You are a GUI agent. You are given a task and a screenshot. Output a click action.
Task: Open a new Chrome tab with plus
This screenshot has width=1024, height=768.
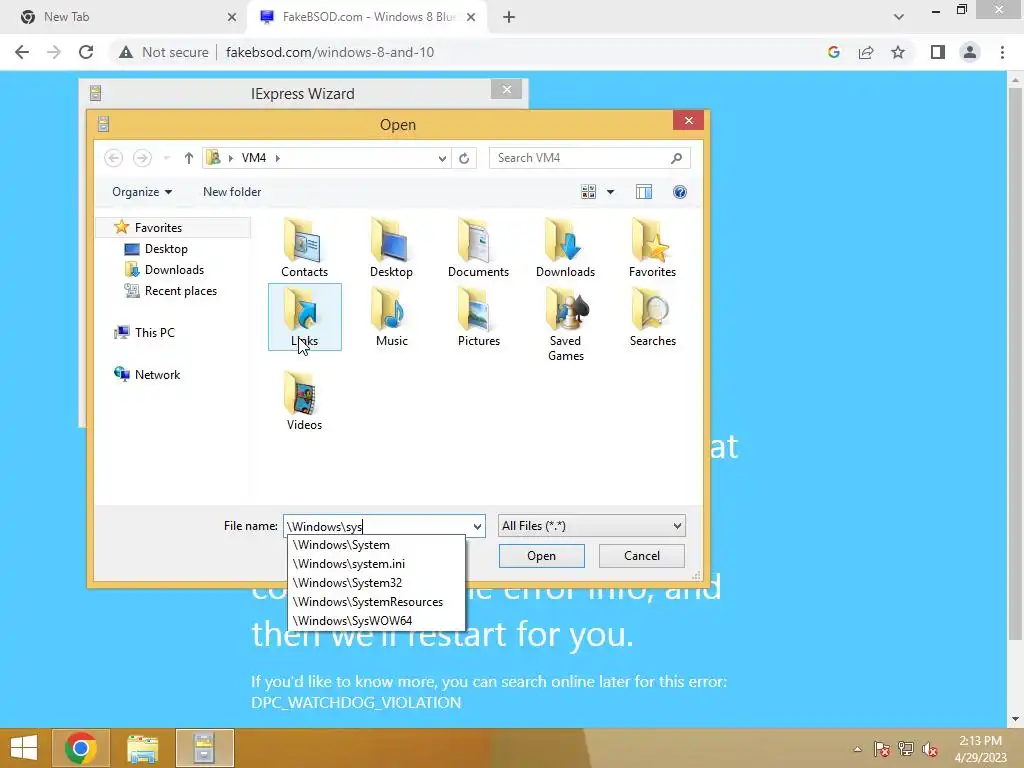[509, 17]
